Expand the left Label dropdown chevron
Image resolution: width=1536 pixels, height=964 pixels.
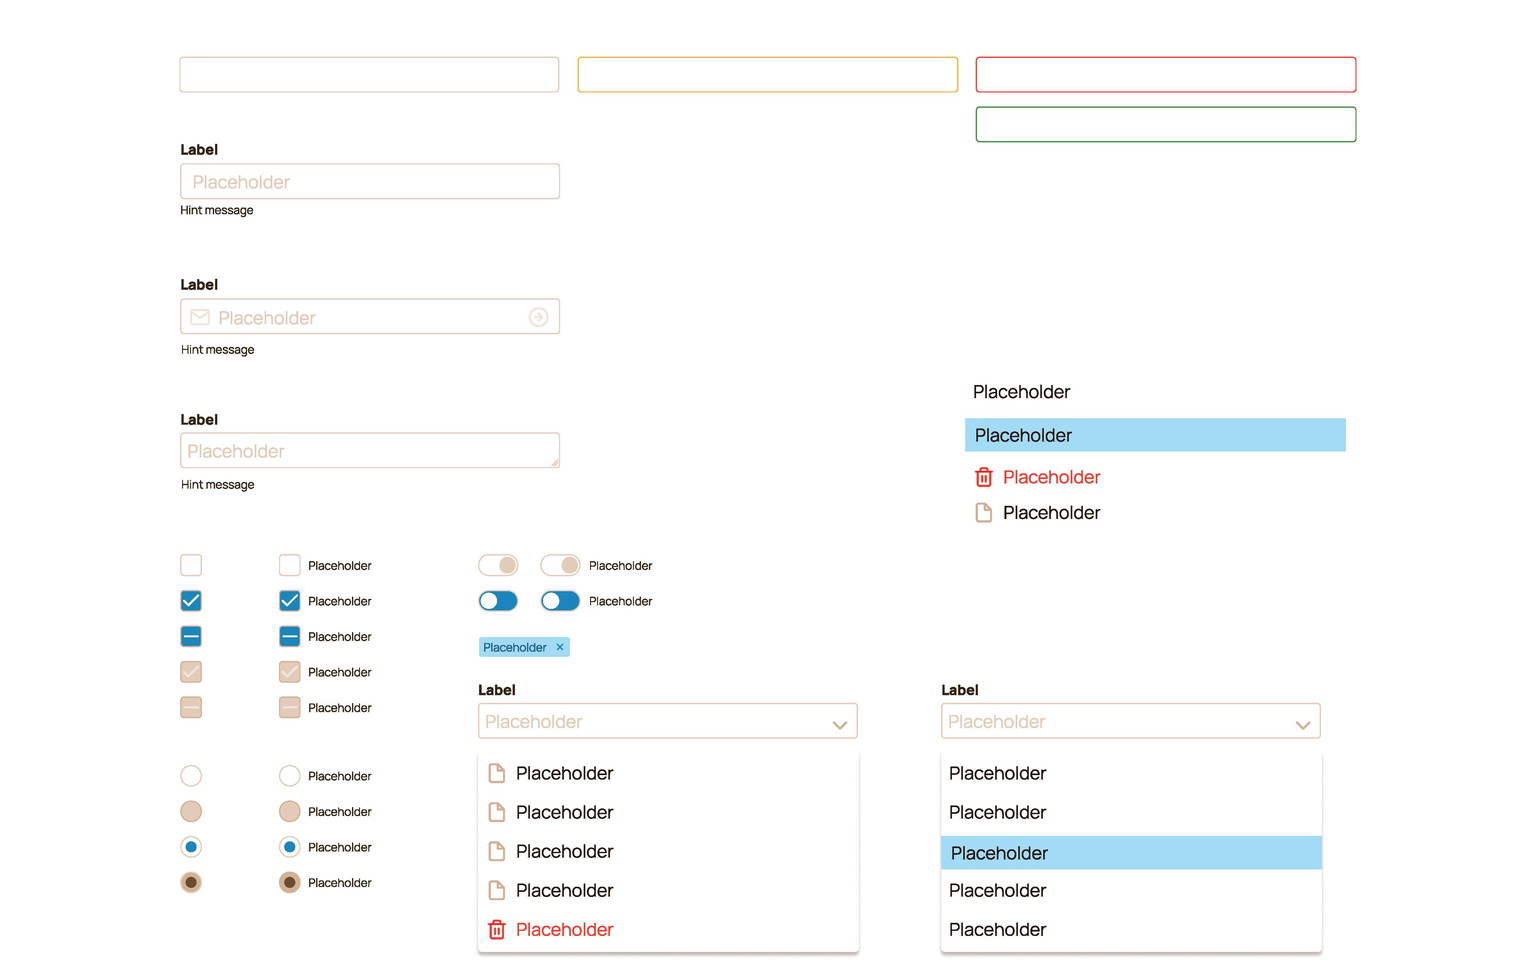[x=840, y=724]
